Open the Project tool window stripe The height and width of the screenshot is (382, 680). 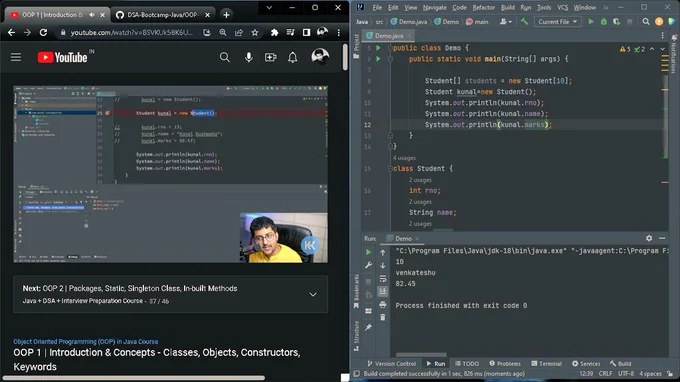coord(356,46)
